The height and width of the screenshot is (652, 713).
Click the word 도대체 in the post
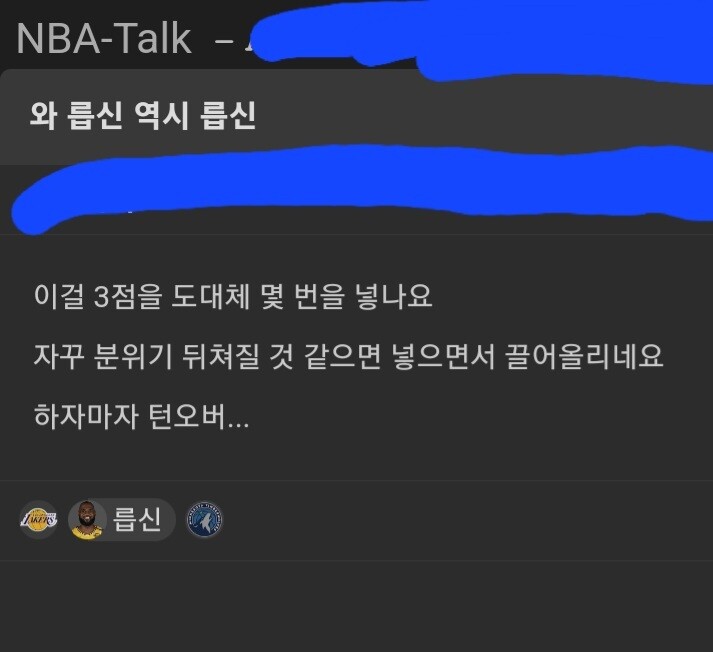click(x=211, y=296)
